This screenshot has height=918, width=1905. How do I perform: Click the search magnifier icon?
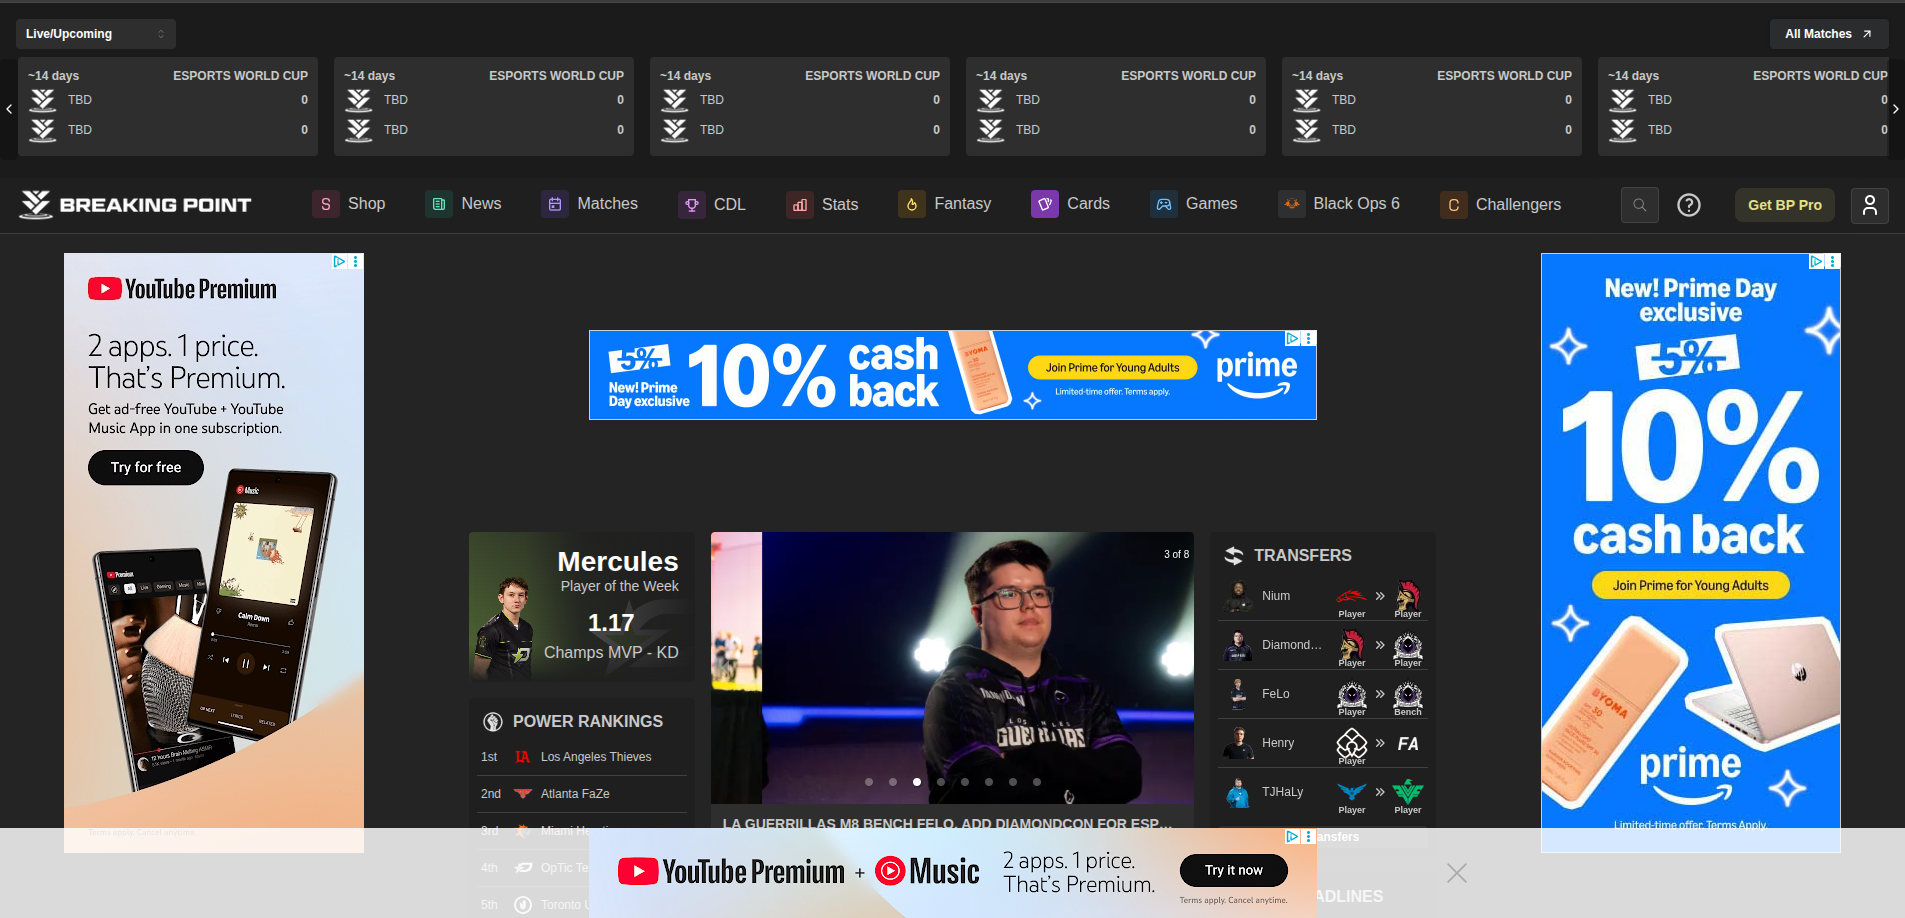tap(1639, 205)
